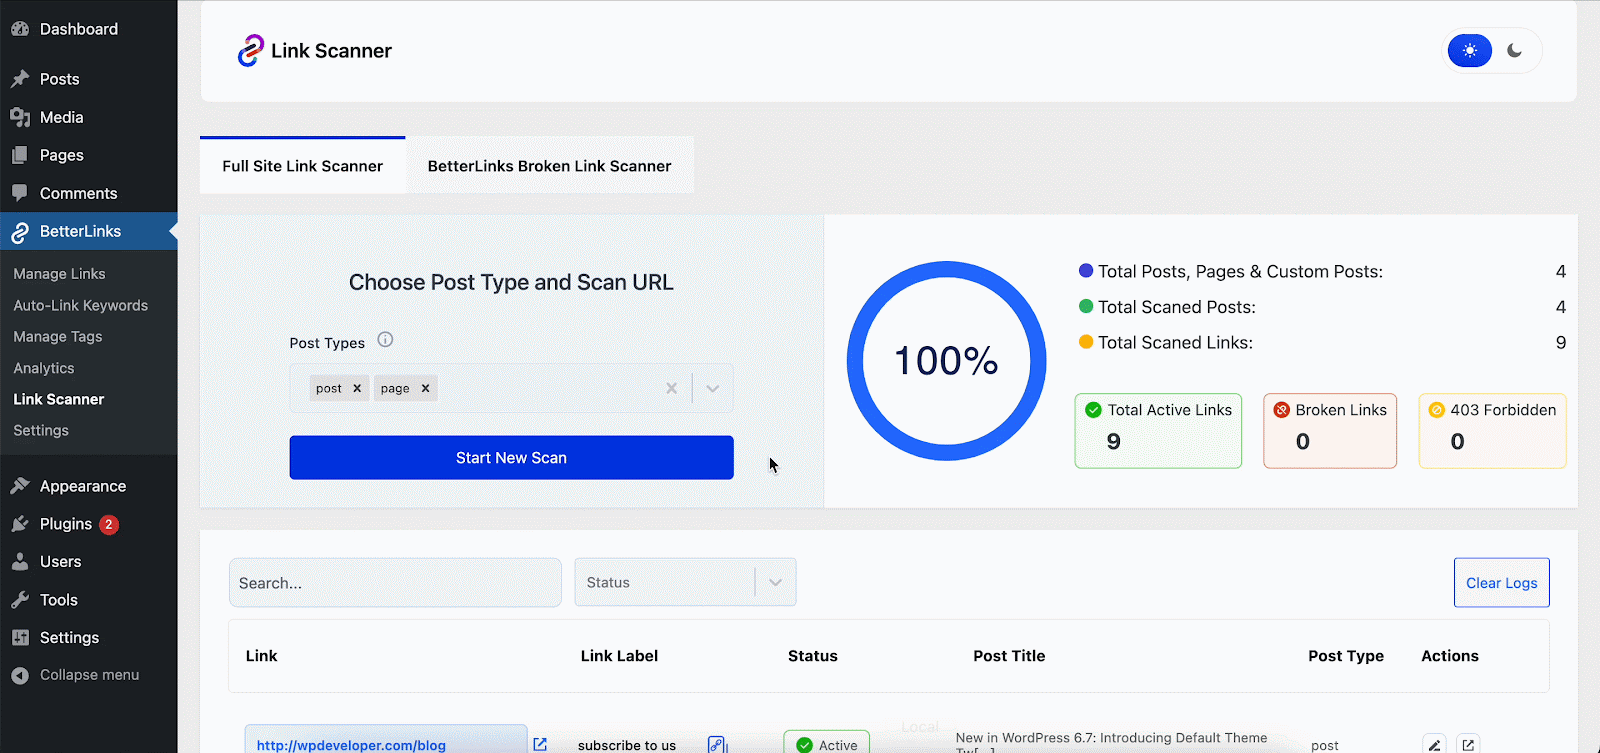Click the Status column header
Viewport: 1600px width, 753px height.
coord(813,656)
